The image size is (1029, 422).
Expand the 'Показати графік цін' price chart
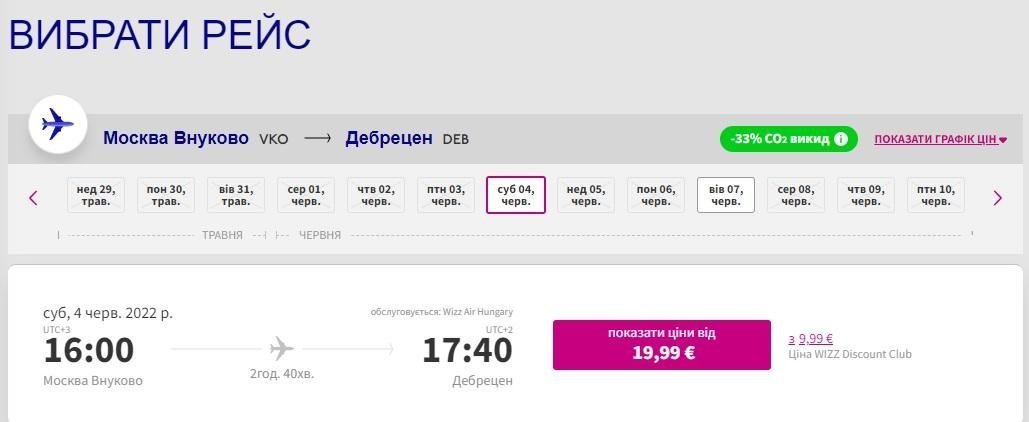pos(940,139)
